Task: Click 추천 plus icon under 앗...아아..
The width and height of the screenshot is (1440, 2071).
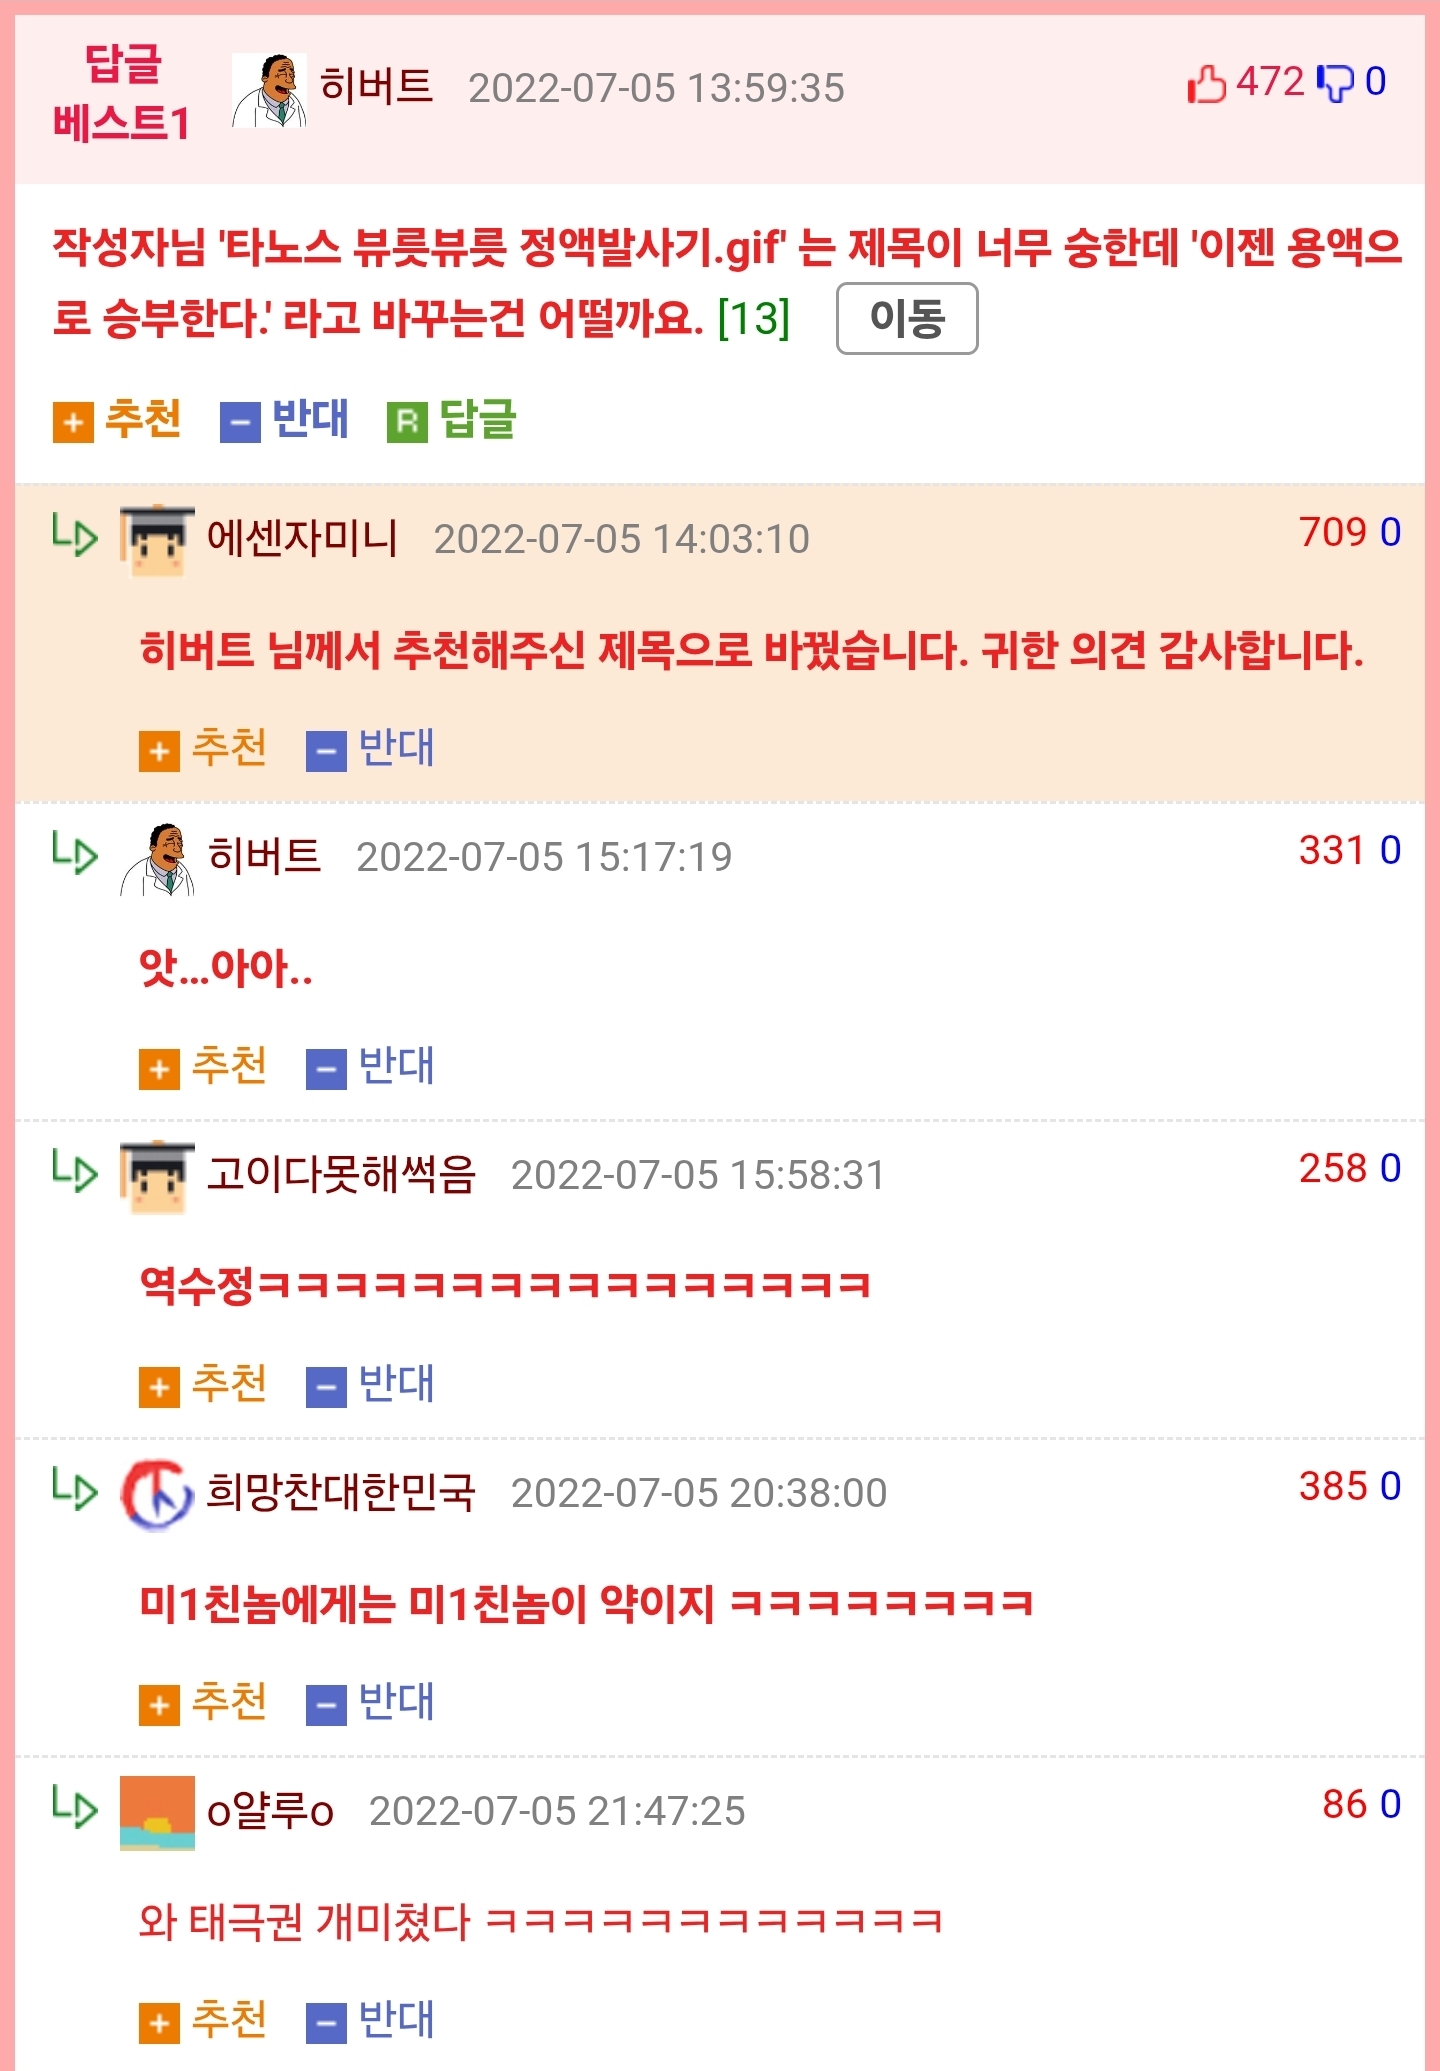Action: point(159,1069)
